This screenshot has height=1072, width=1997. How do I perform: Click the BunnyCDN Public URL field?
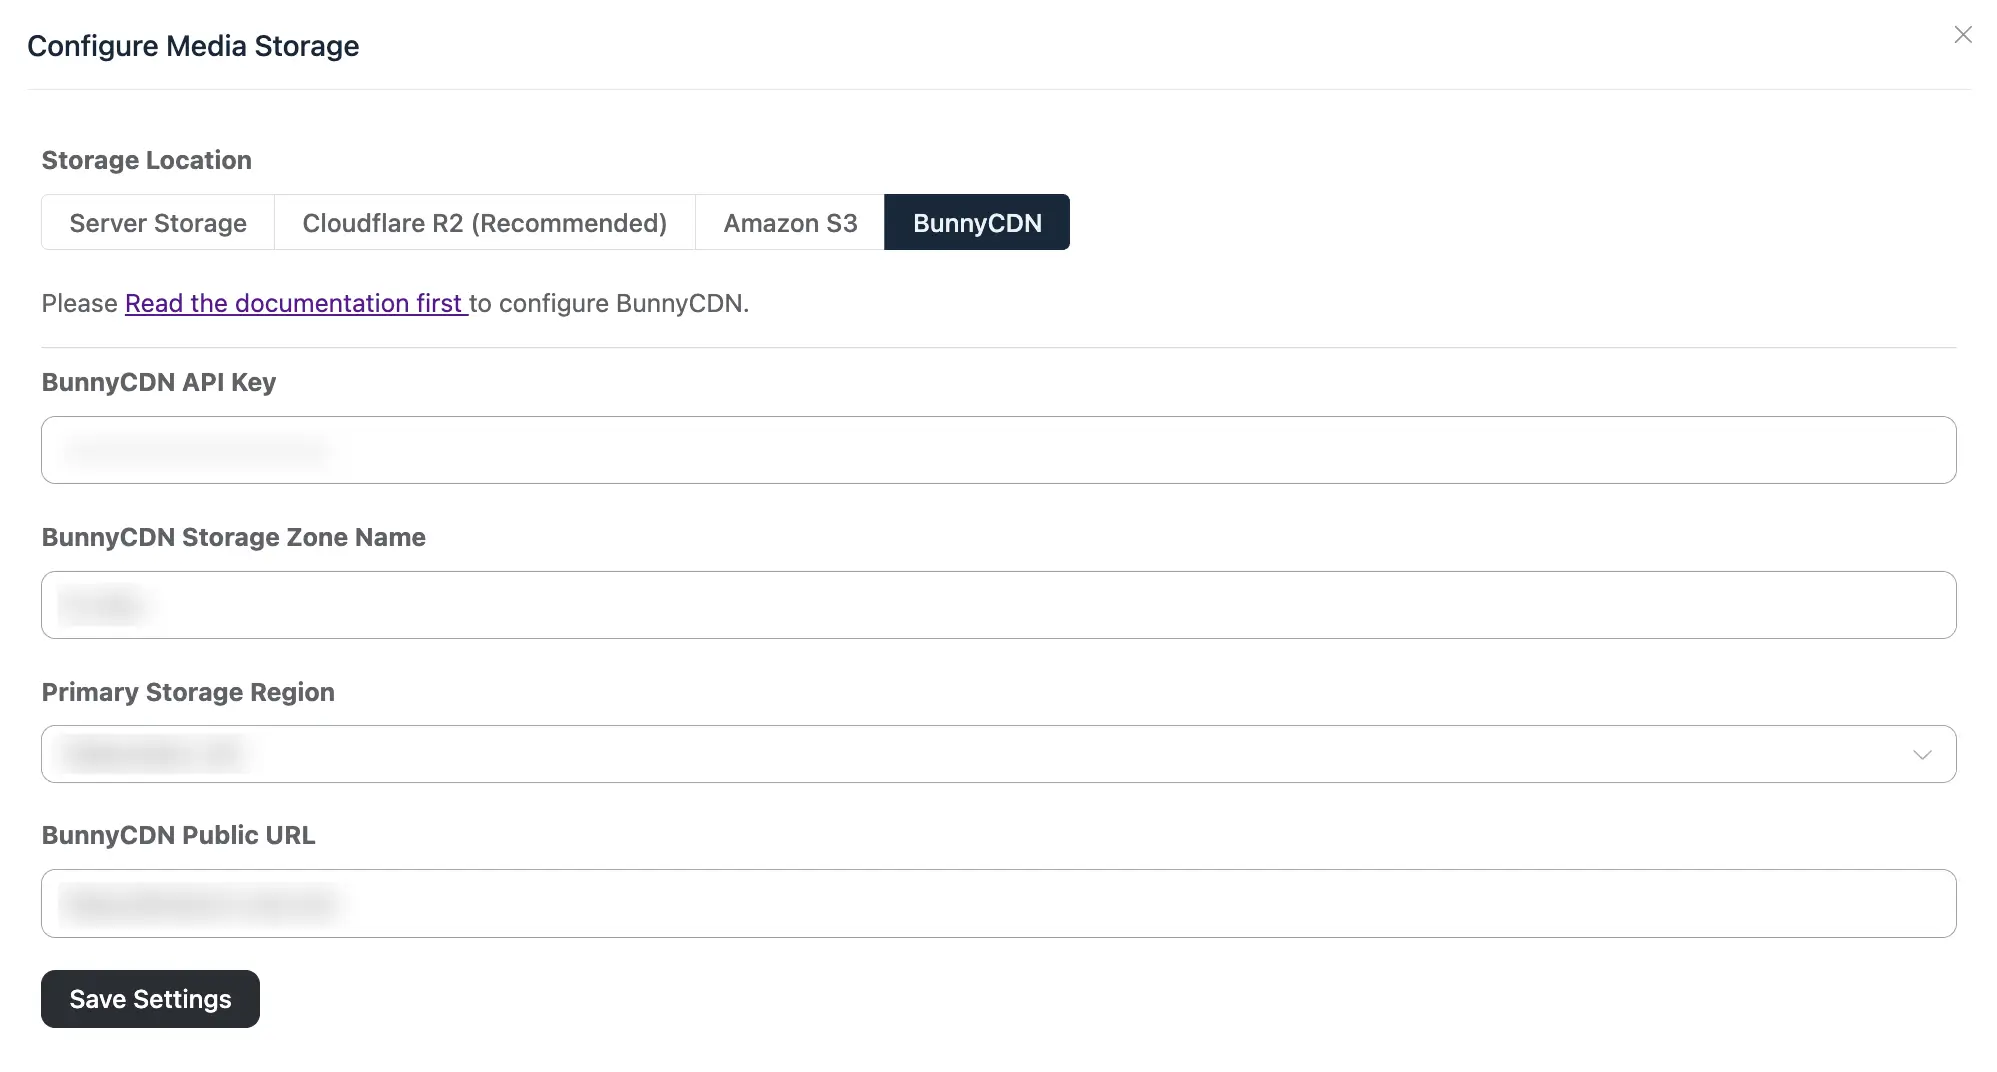pos(998,903)
